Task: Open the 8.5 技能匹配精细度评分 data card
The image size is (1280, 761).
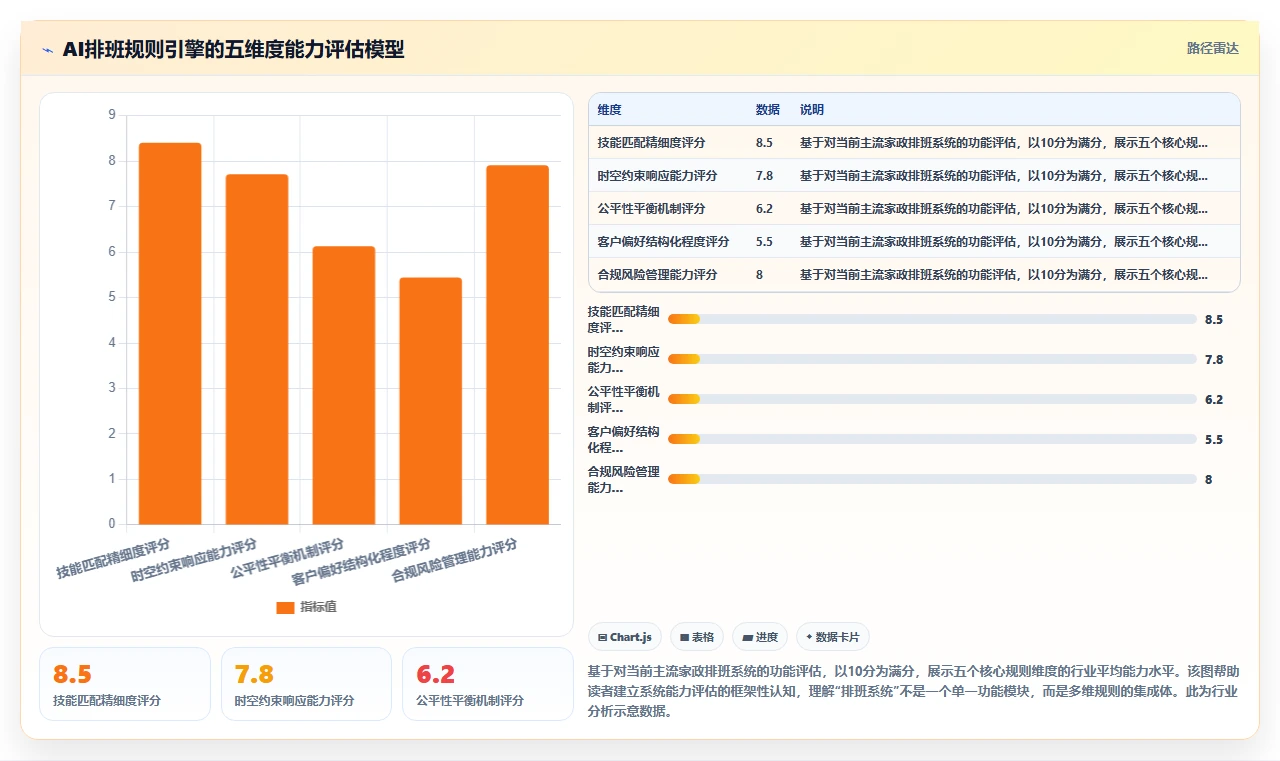Action: pos(125,684)
